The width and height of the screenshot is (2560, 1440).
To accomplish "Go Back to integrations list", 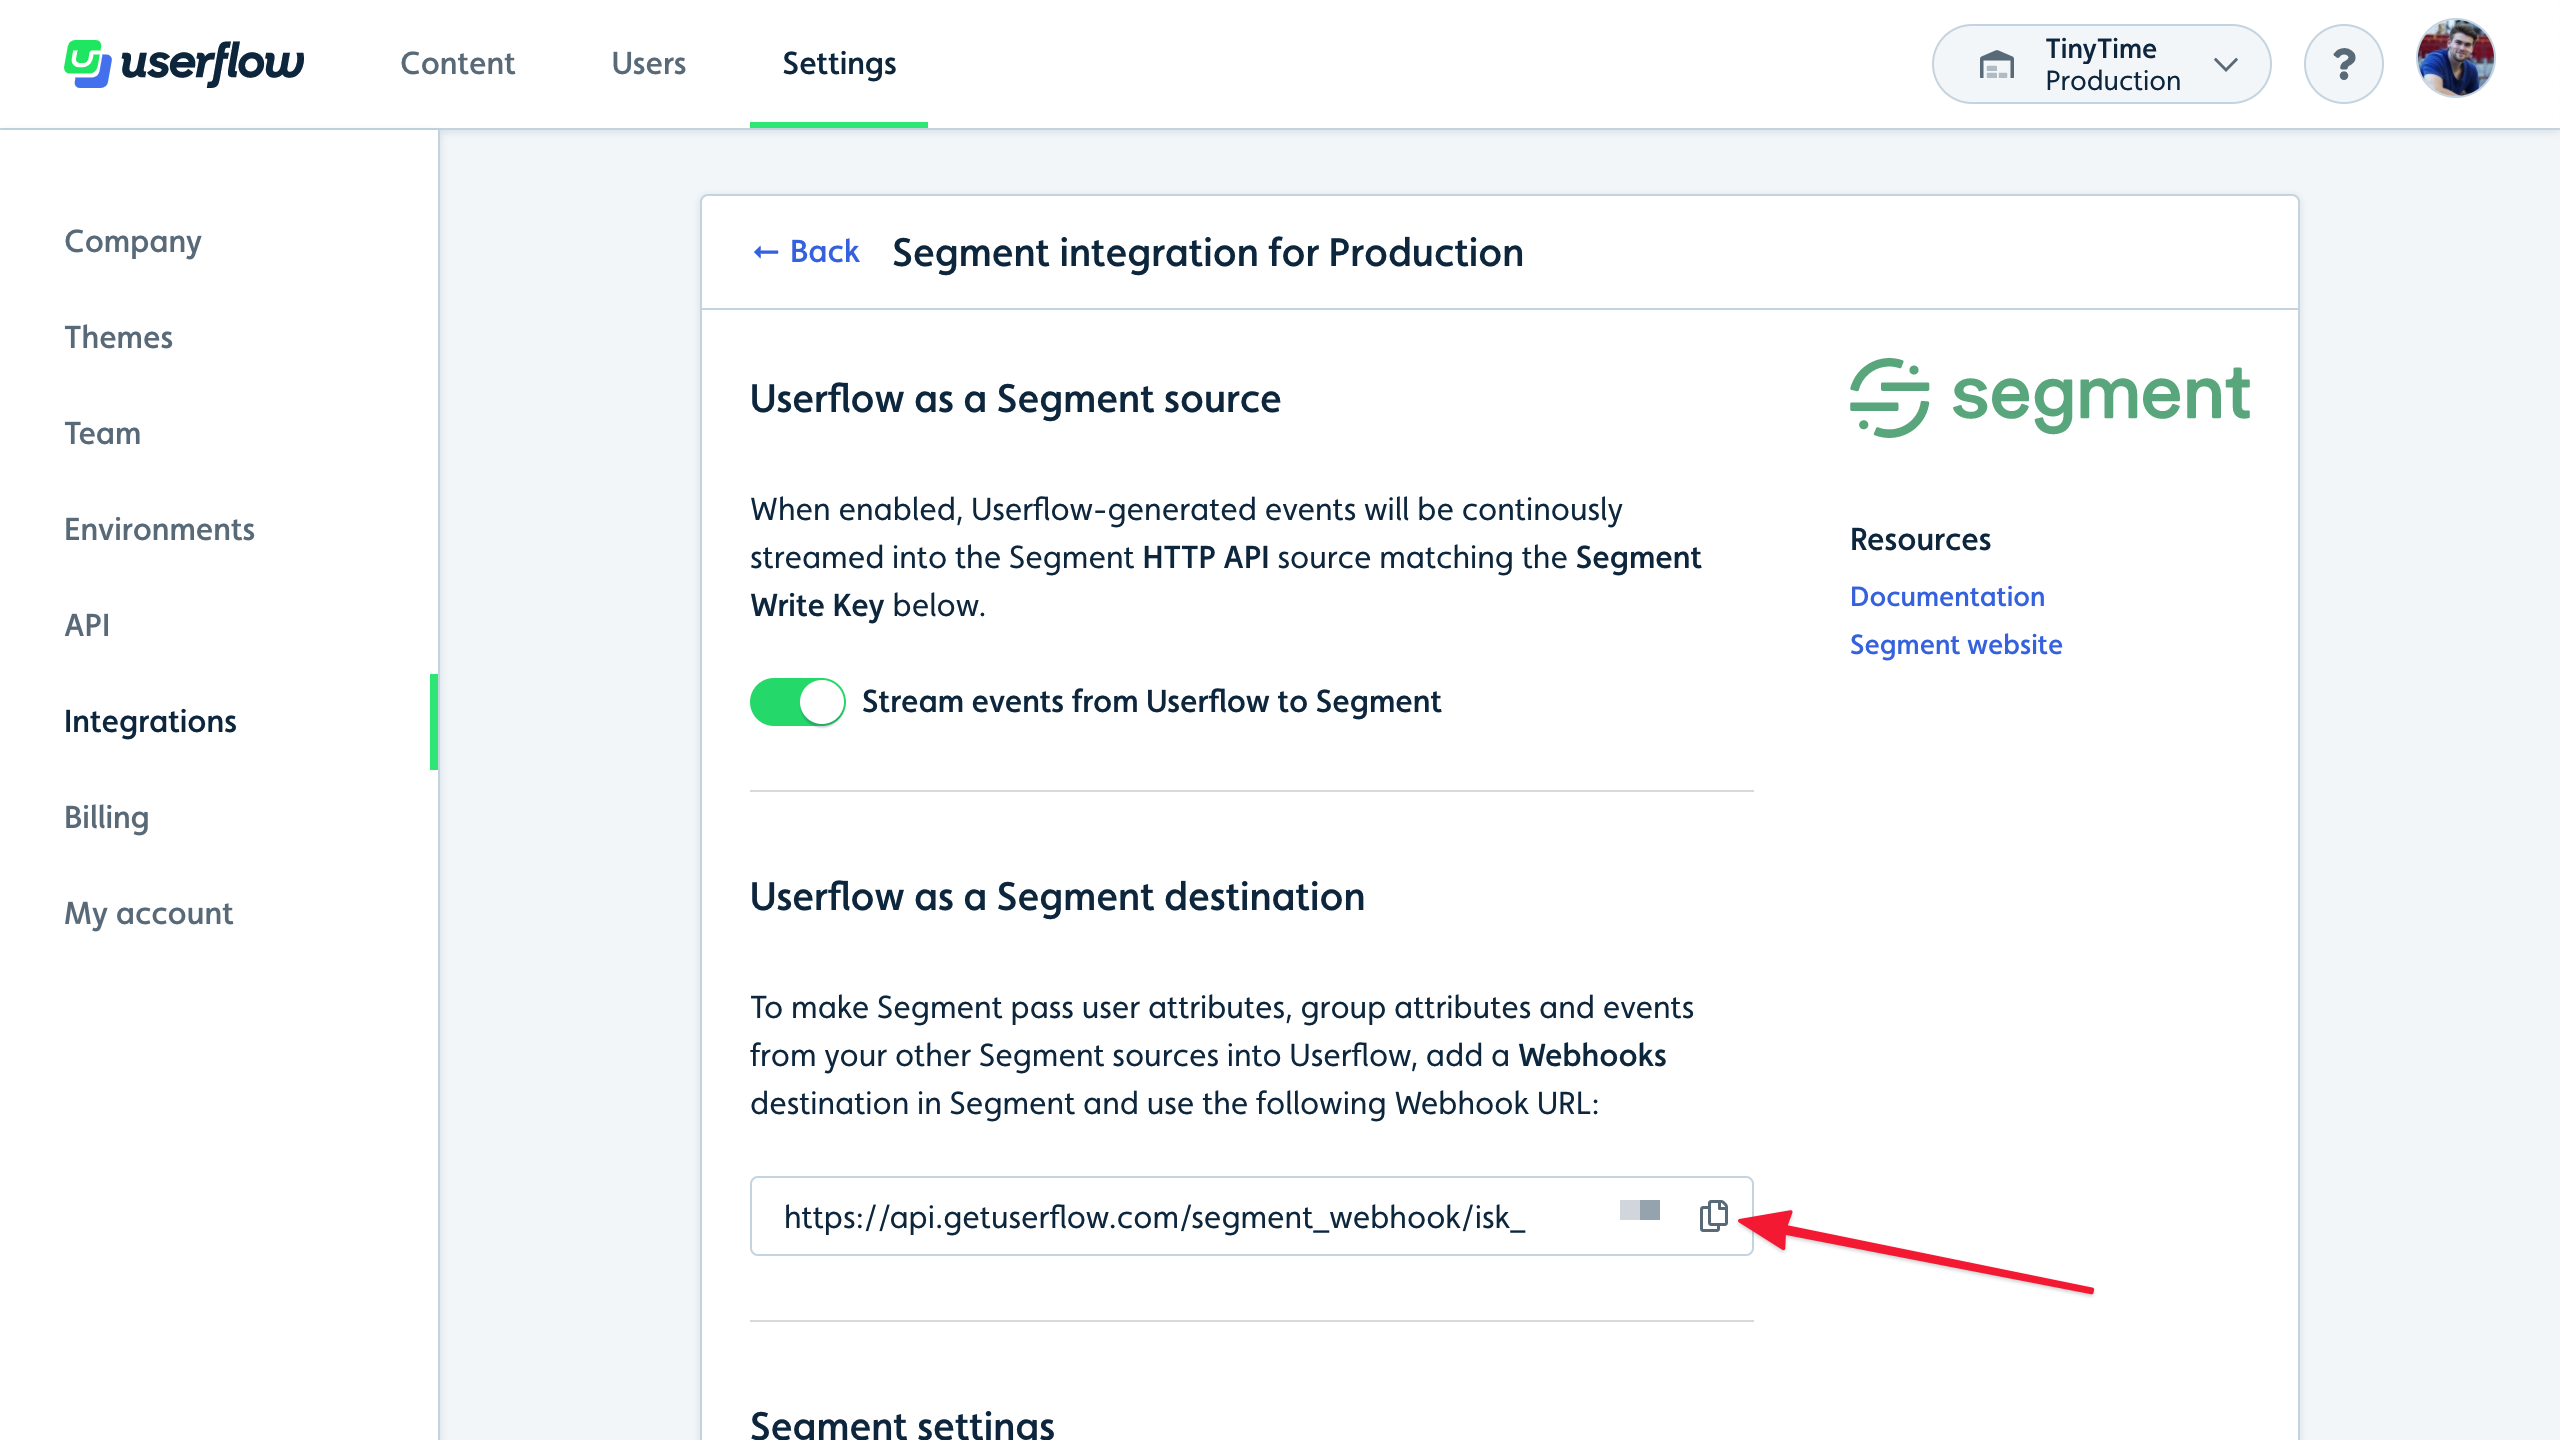I will (x=806, y=251).
